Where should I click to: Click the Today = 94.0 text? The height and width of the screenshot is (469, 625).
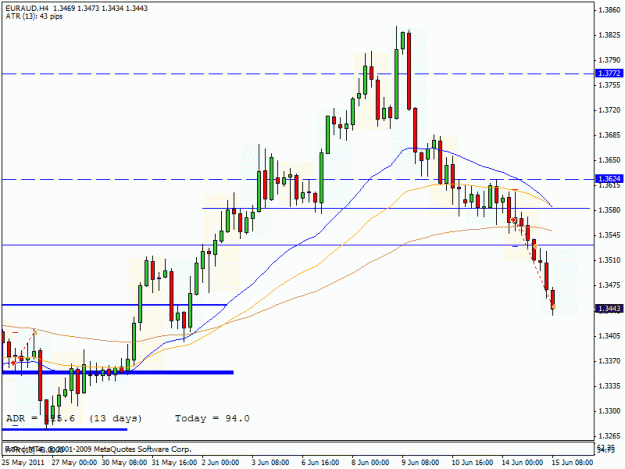click(x=212, y=418)
